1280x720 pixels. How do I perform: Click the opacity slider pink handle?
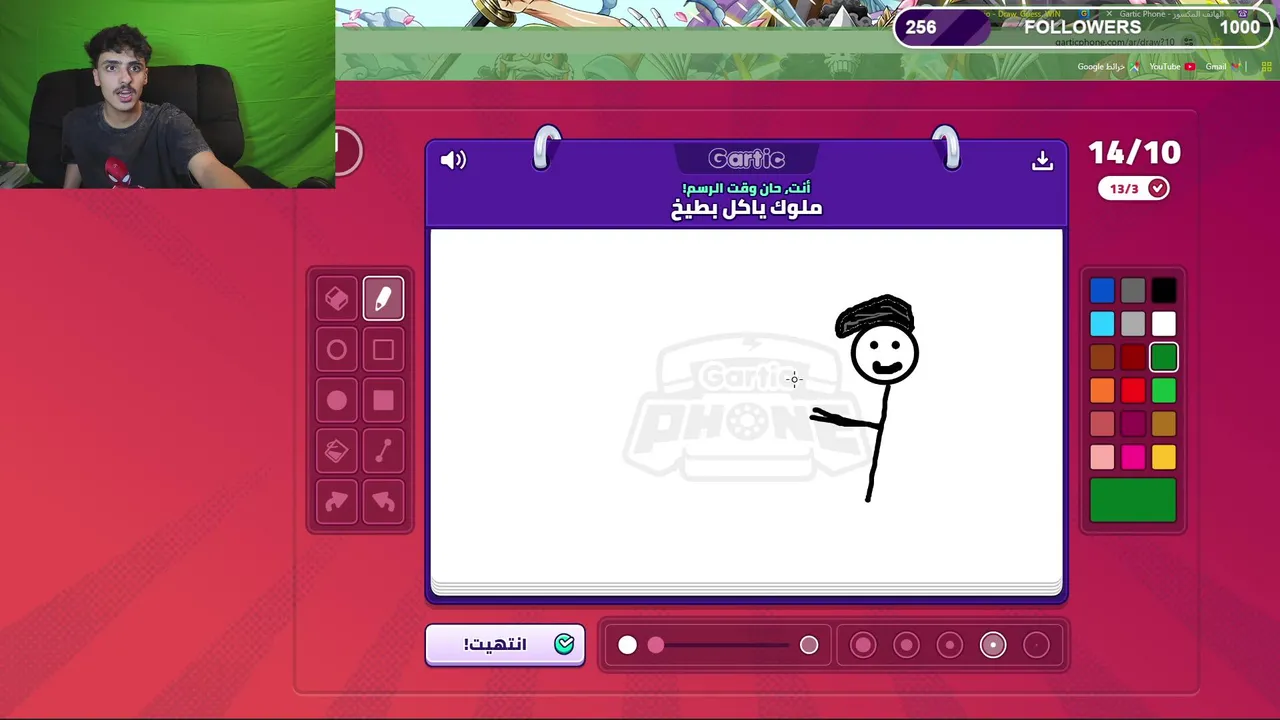[655, 645]
